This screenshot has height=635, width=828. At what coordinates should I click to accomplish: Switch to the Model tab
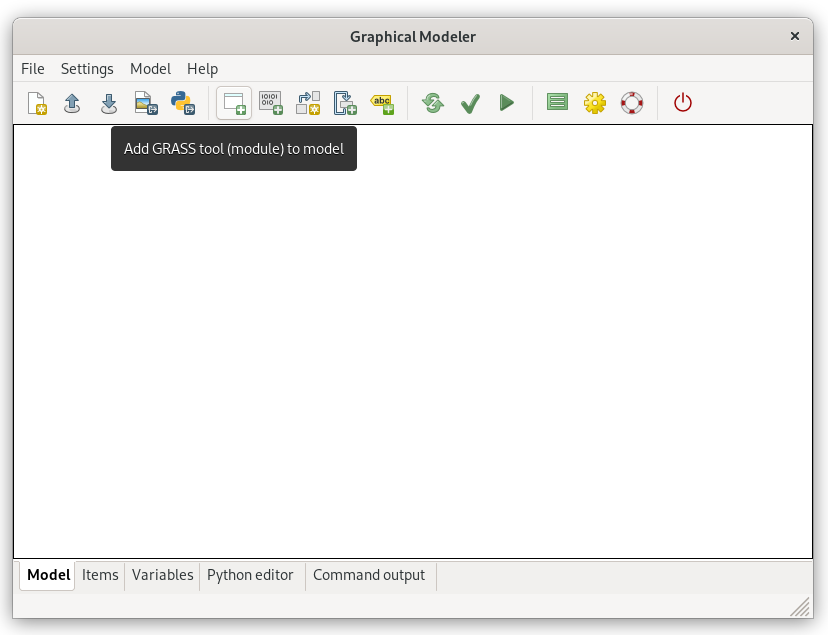tap(48, 575)
